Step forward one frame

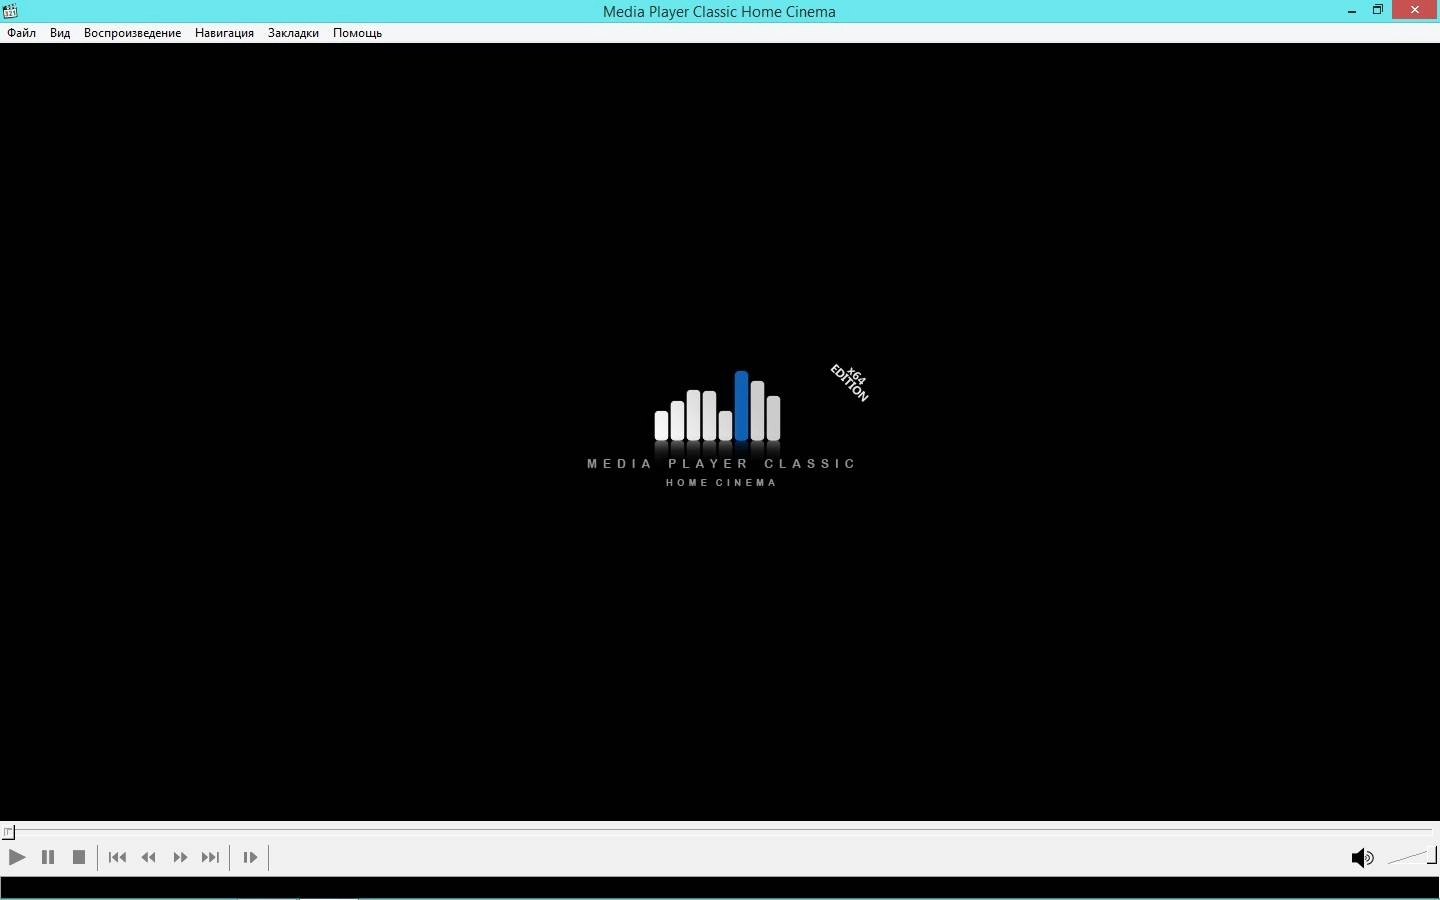pos(250,857)
